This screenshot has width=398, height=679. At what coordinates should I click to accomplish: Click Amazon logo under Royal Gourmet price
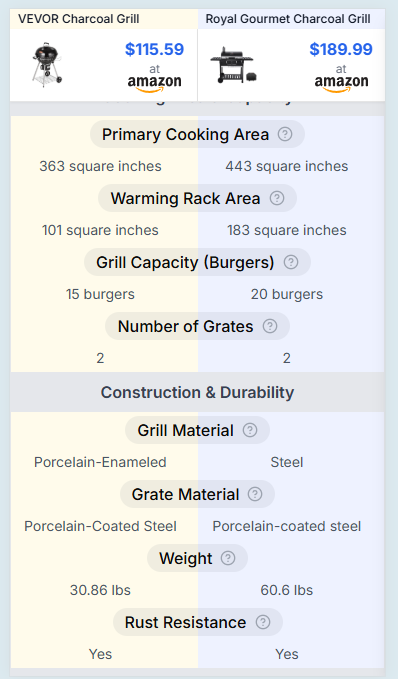point(341,83)
